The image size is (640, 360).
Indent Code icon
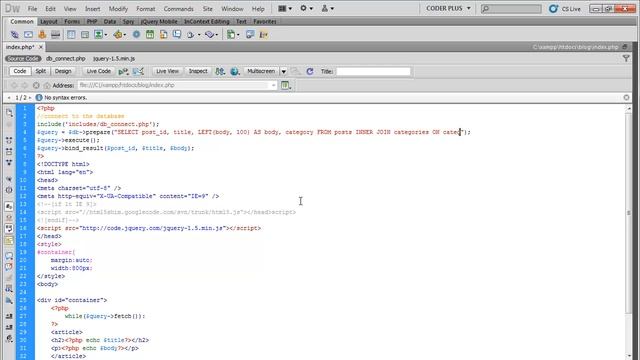coord(9,316)
